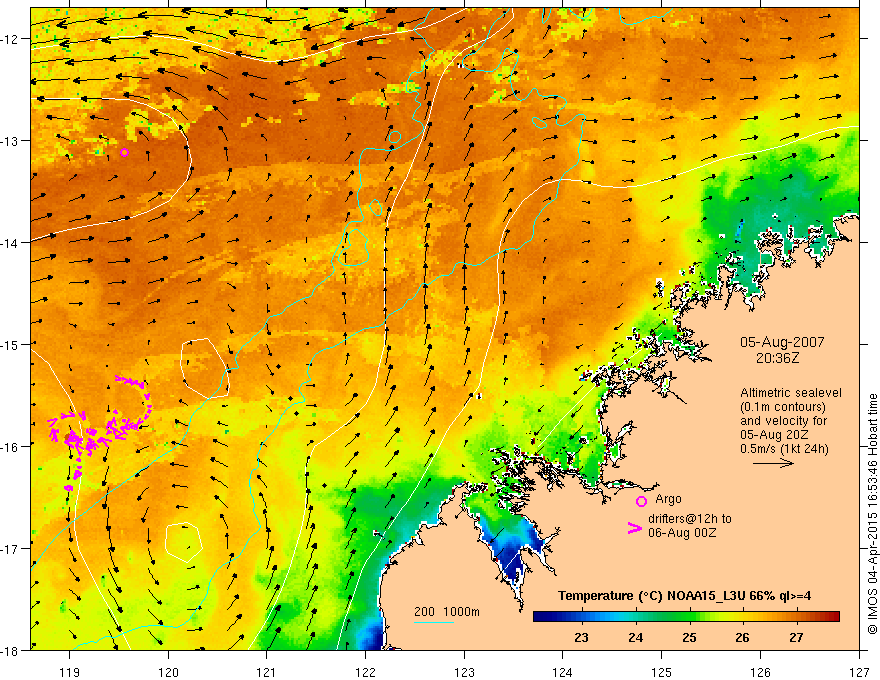Click the longitude axis label 119
880x680 pixels.
click(69, 672)
